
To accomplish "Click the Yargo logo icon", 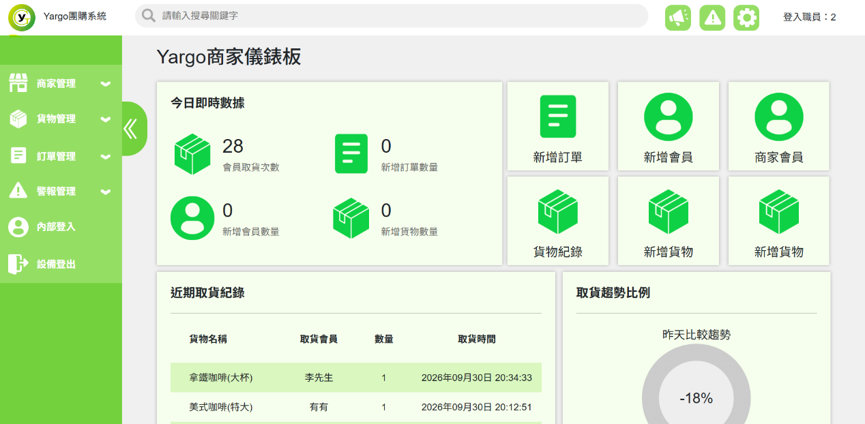I will point(22,18).
